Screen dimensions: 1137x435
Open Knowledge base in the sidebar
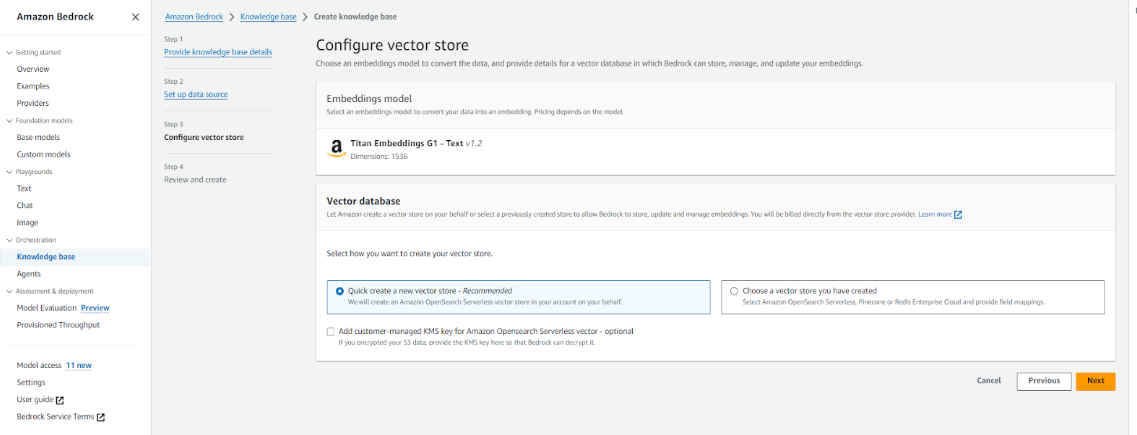(x=45, y=257)
